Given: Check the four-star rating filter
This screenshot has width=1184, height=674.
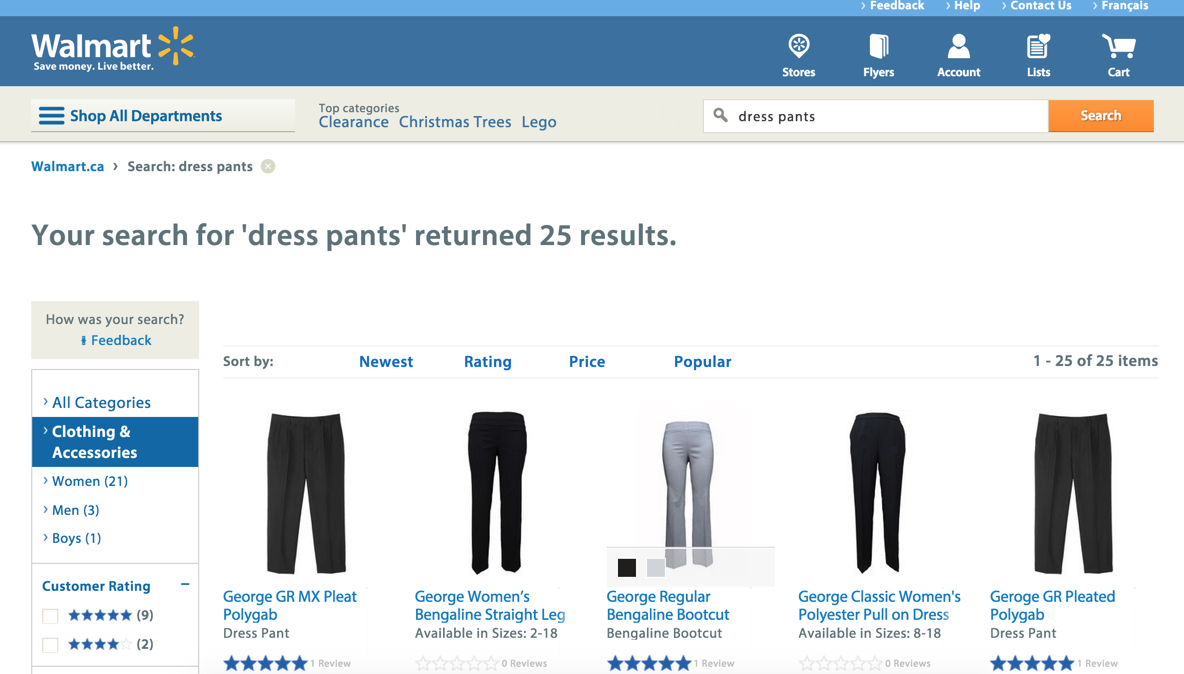Looking at the screenshot, I should (x=50, y=645).
